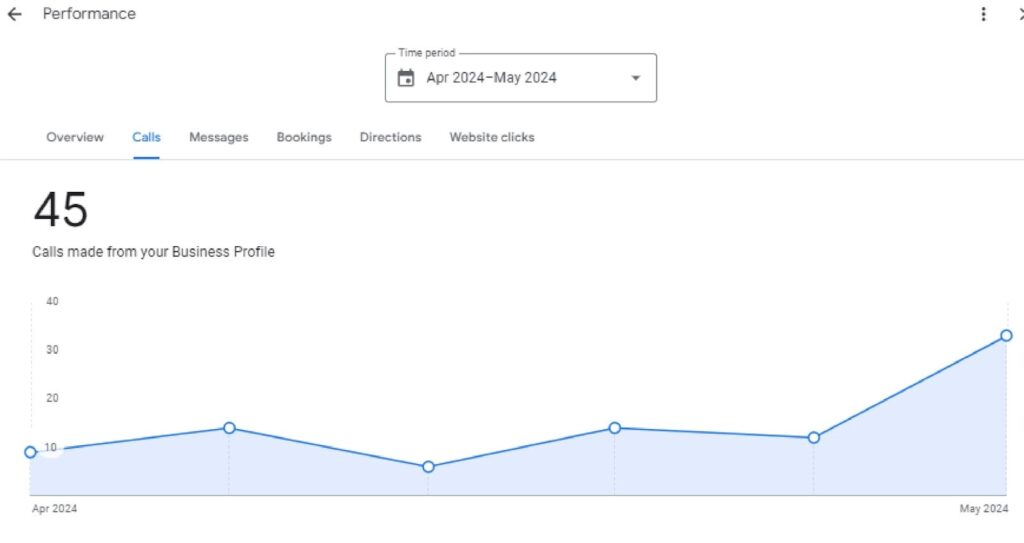Viewport: 1024px width, 543px height.
Task: Click the back arrow next to Performance
Action: 14,14
